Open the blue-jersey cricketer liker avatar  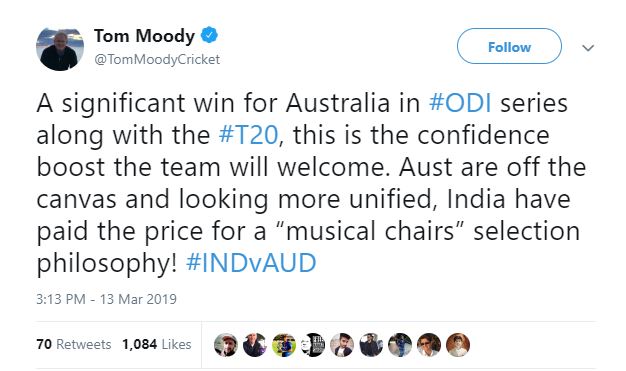click(x=400, y=345)
